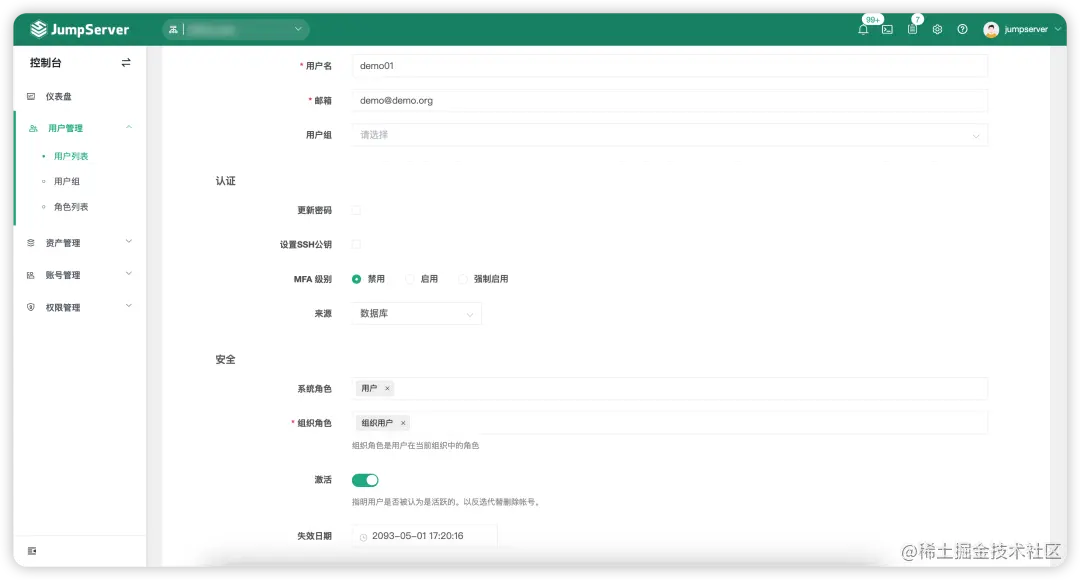This screenshot has height=580, width=1080.
Task: Open the notification bell with 99+ badge
Action: (x=862, y=31)
